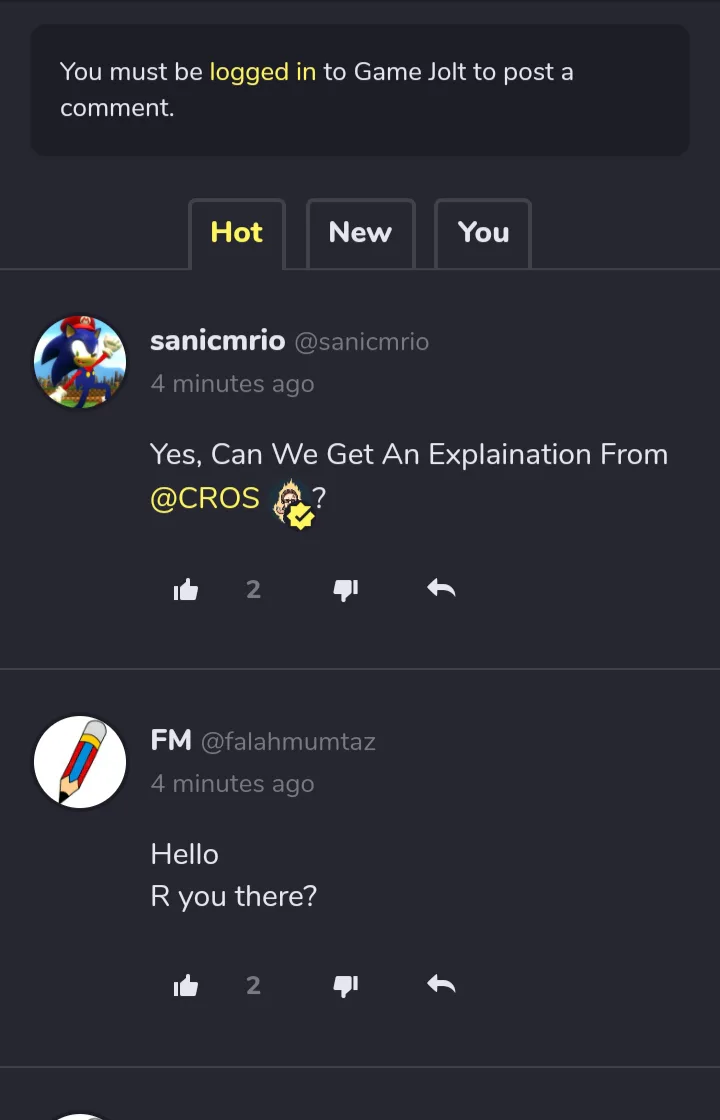Open the @CROS mention link
This screenshot has width=720, height=1120.
(x=205, y=498)
